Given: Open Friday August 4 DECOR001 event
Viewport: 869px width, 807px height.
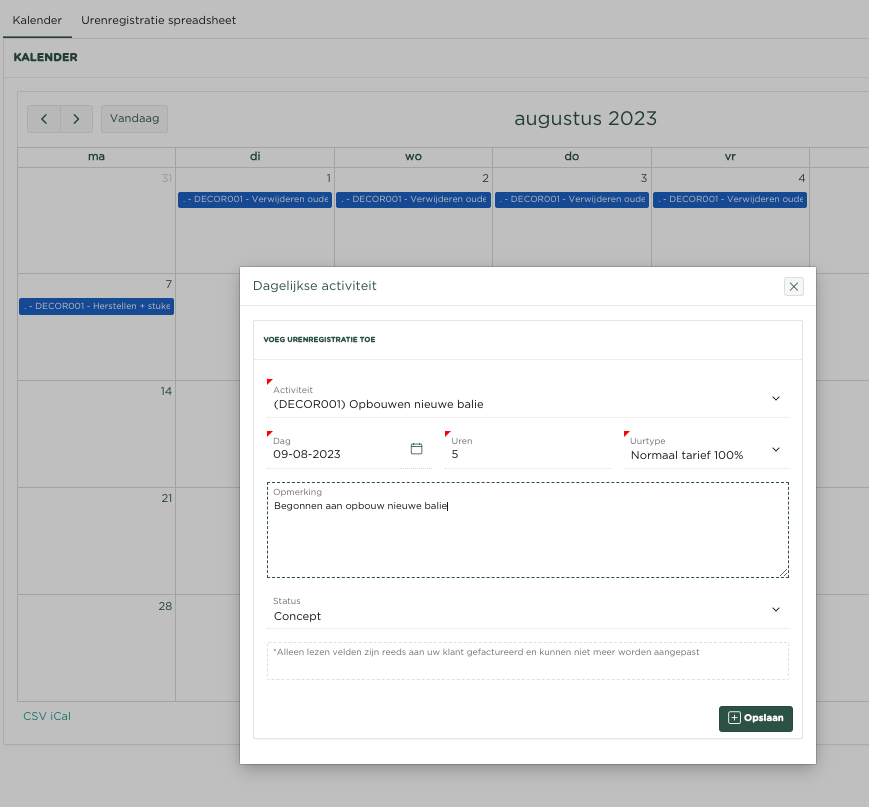Looking at the screenshot, I should [730, 200].
